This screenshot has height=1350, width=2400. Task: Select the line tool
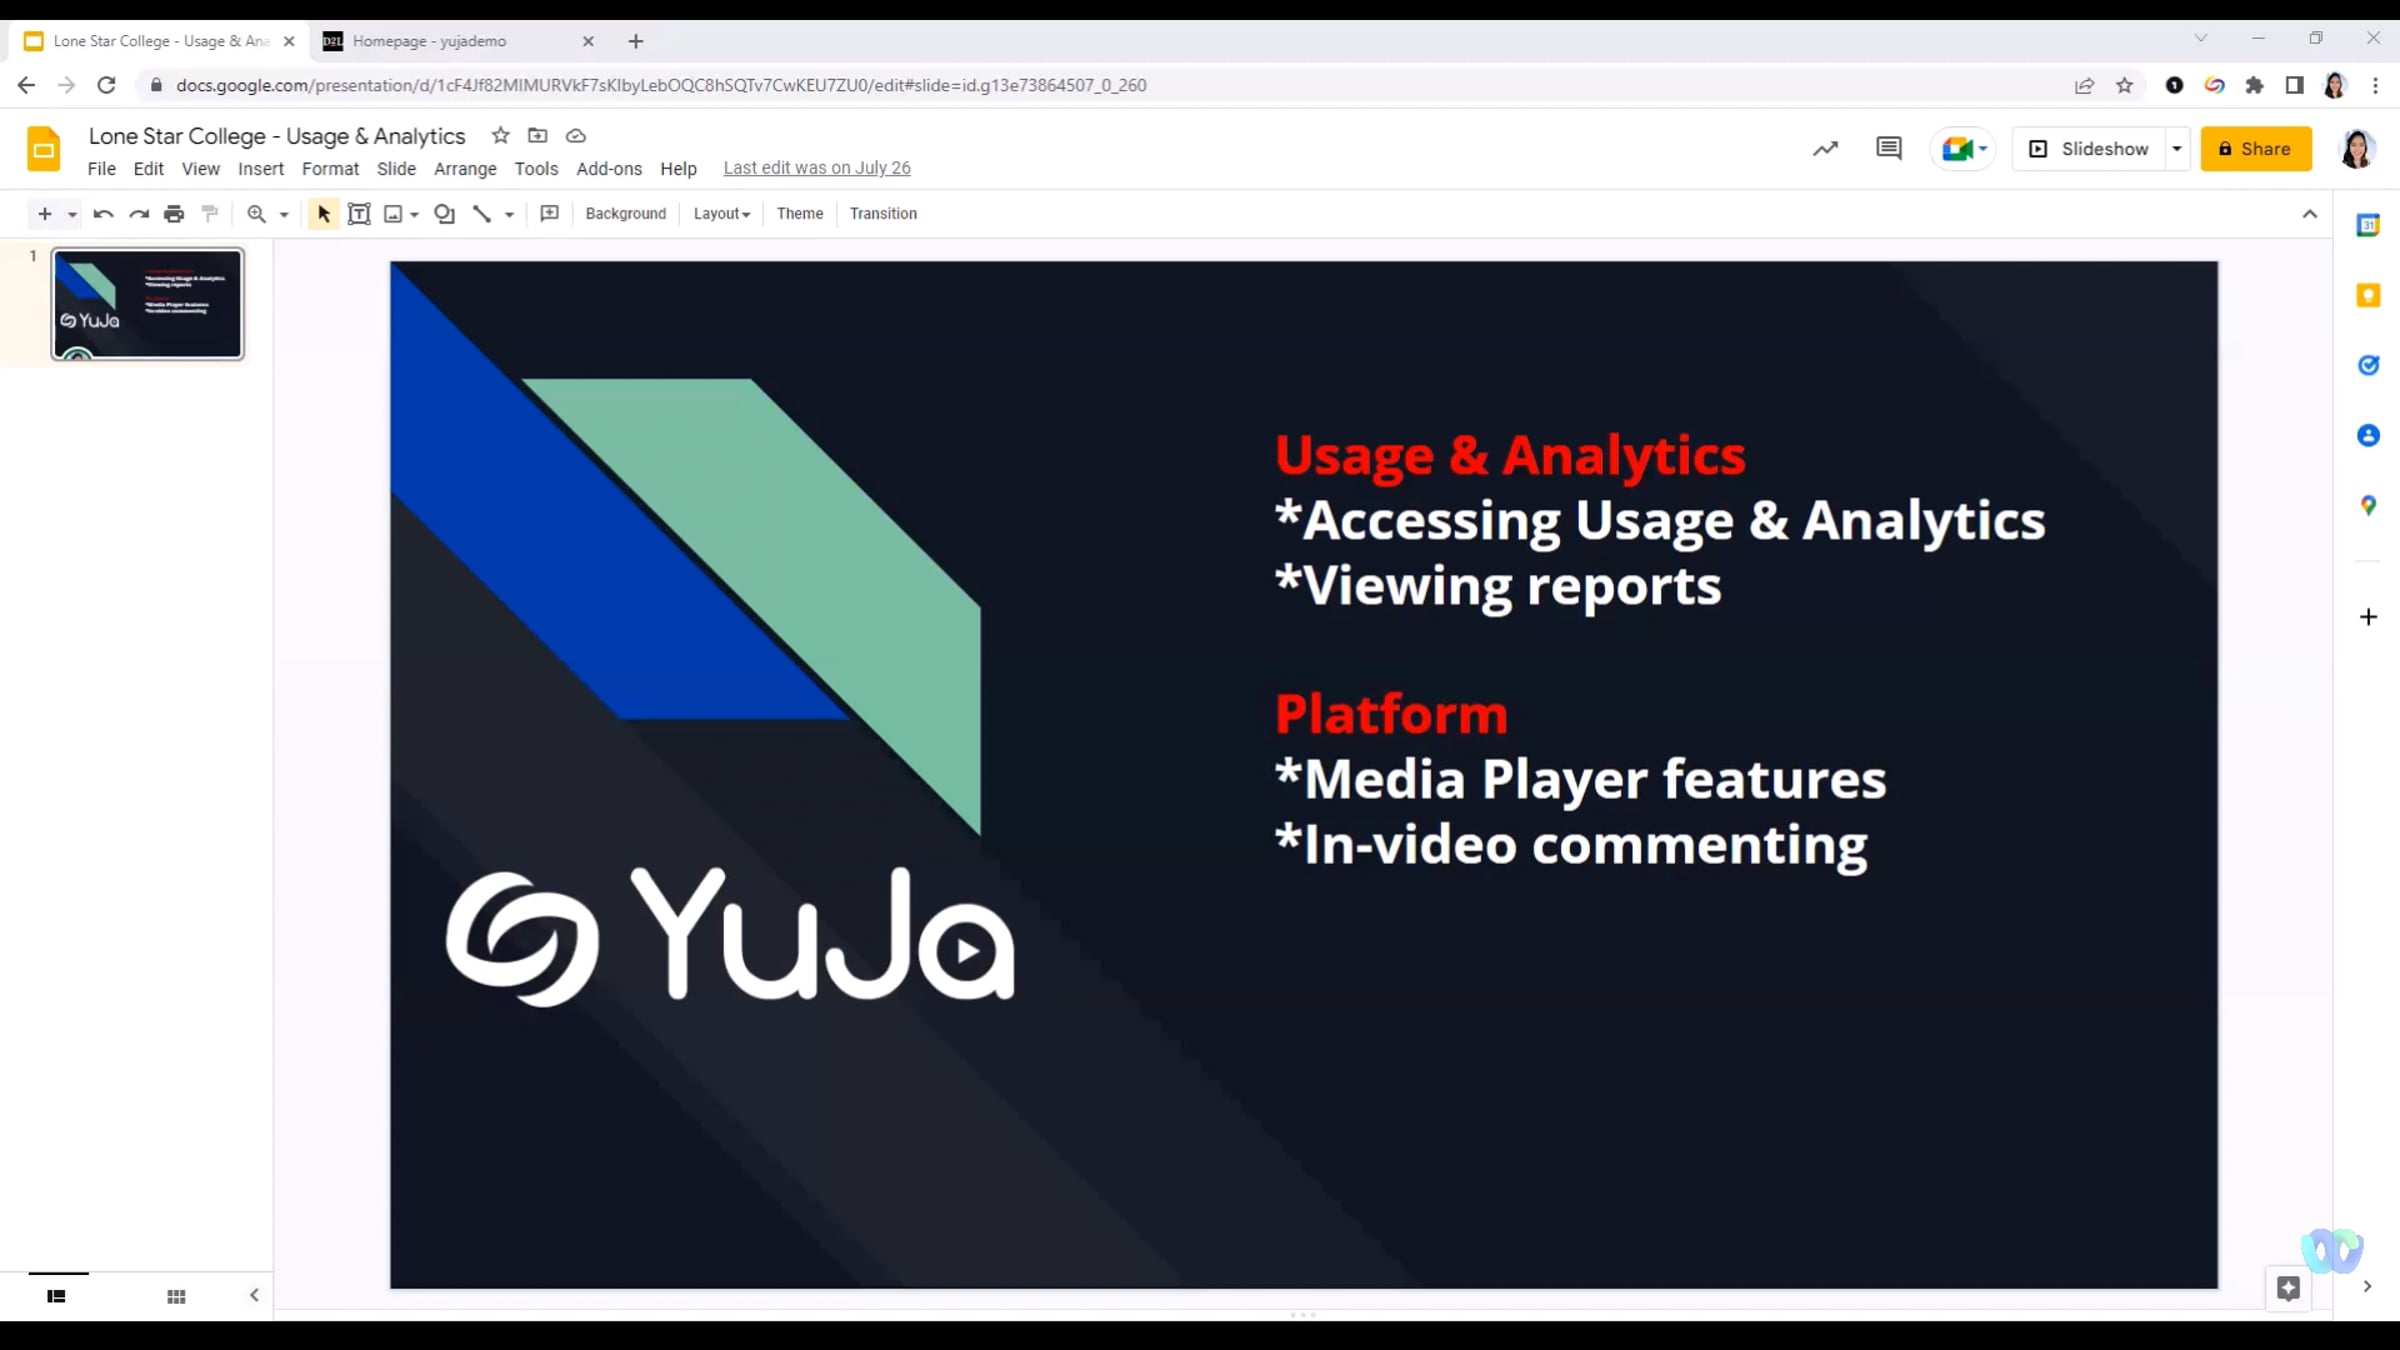click(482, 214)
